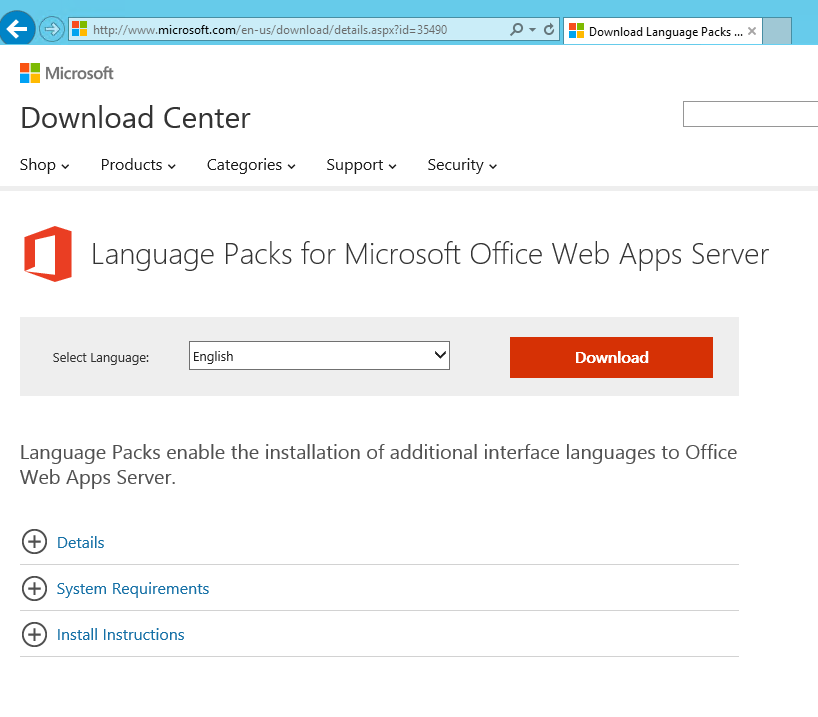Click the site favicon in address bar
818x717 pixels.
79,29
